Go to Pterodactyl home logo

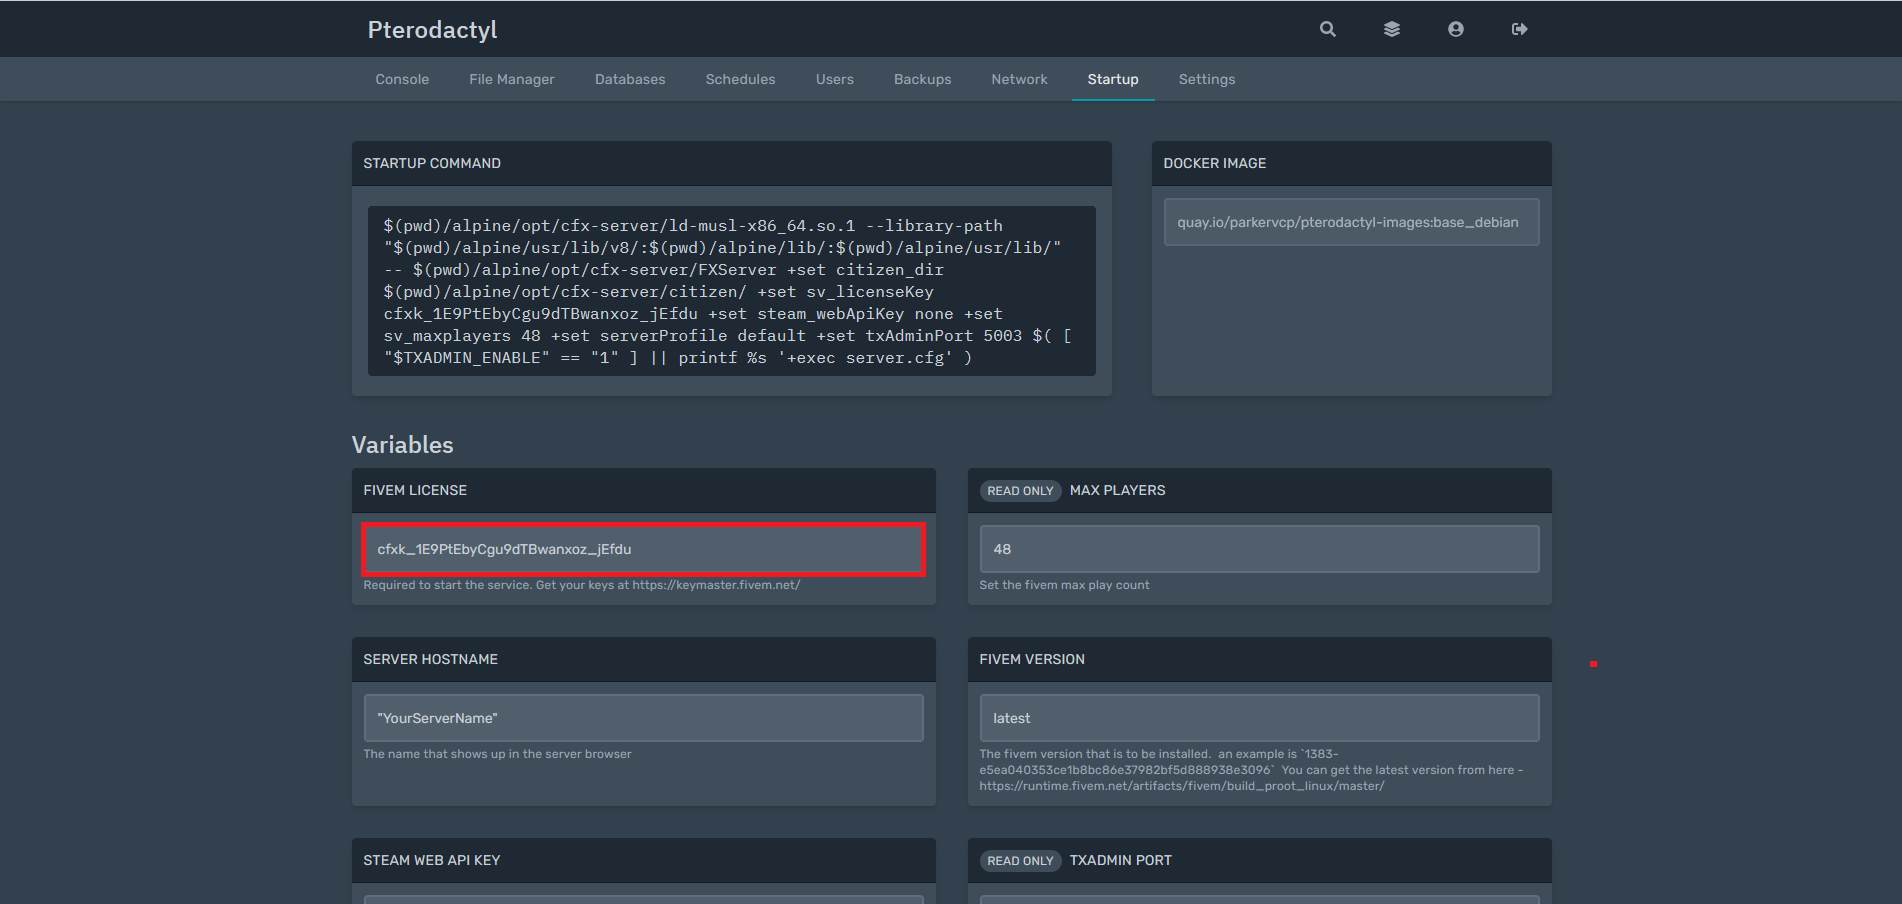click(432, 30)
